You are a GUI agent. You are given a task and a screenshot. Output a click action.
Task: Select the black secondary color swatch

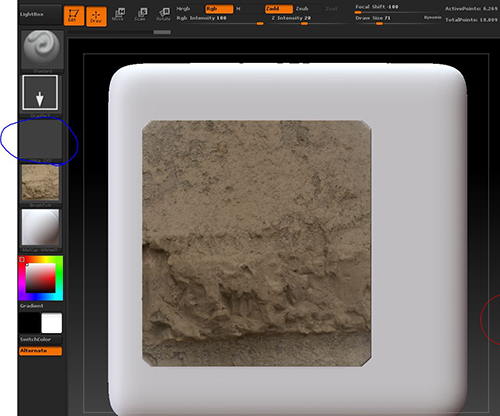coord(30,323)
